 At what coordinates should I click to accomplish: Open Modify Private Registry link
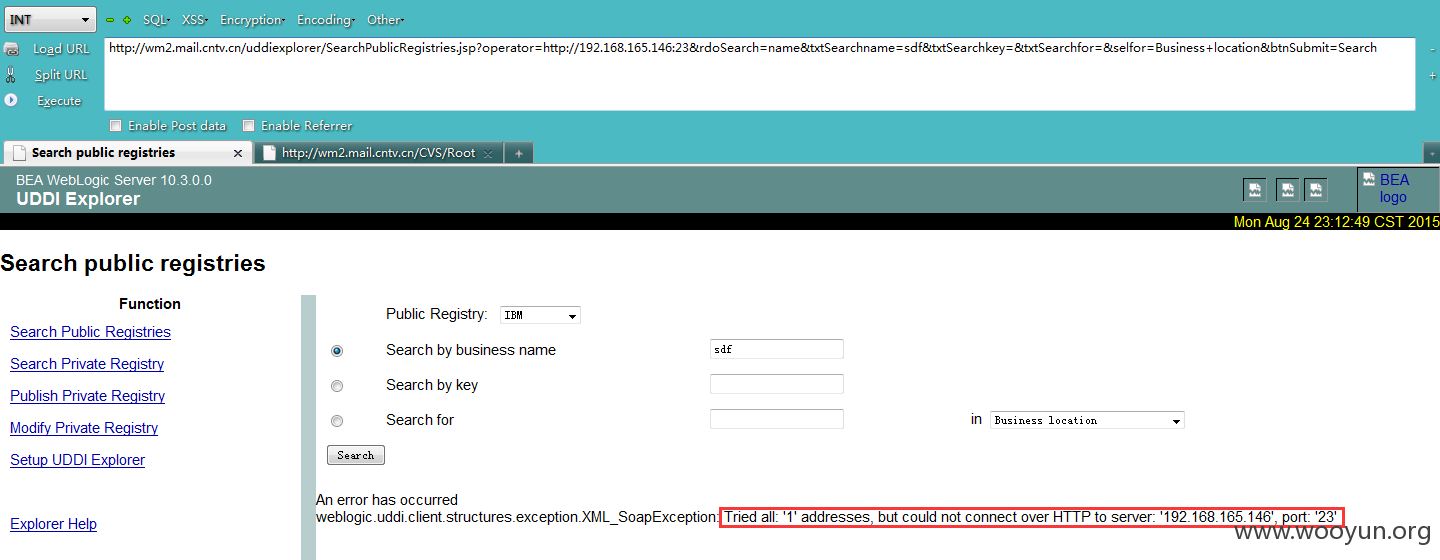click(x=84, y=428)
